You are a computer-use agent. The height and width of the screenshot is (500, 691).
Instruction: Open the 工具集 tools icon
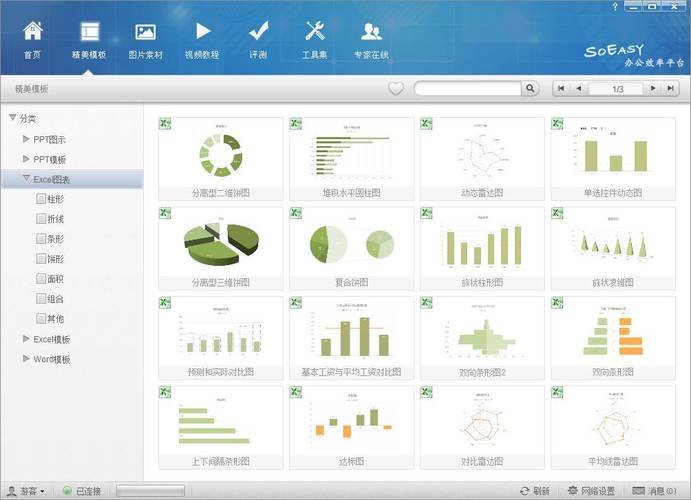pos(315,31)
